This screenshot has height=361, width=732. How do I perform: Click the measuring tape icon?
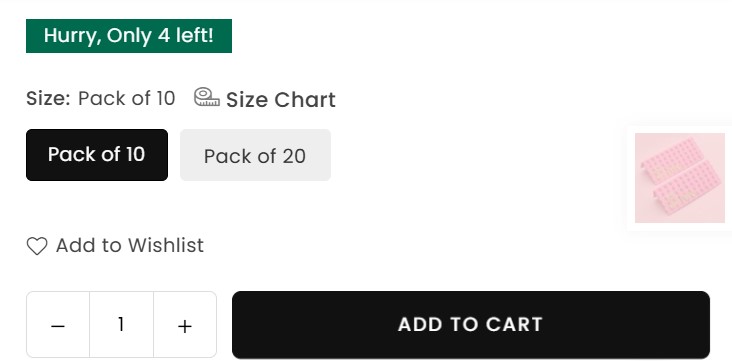pos(207,97)
